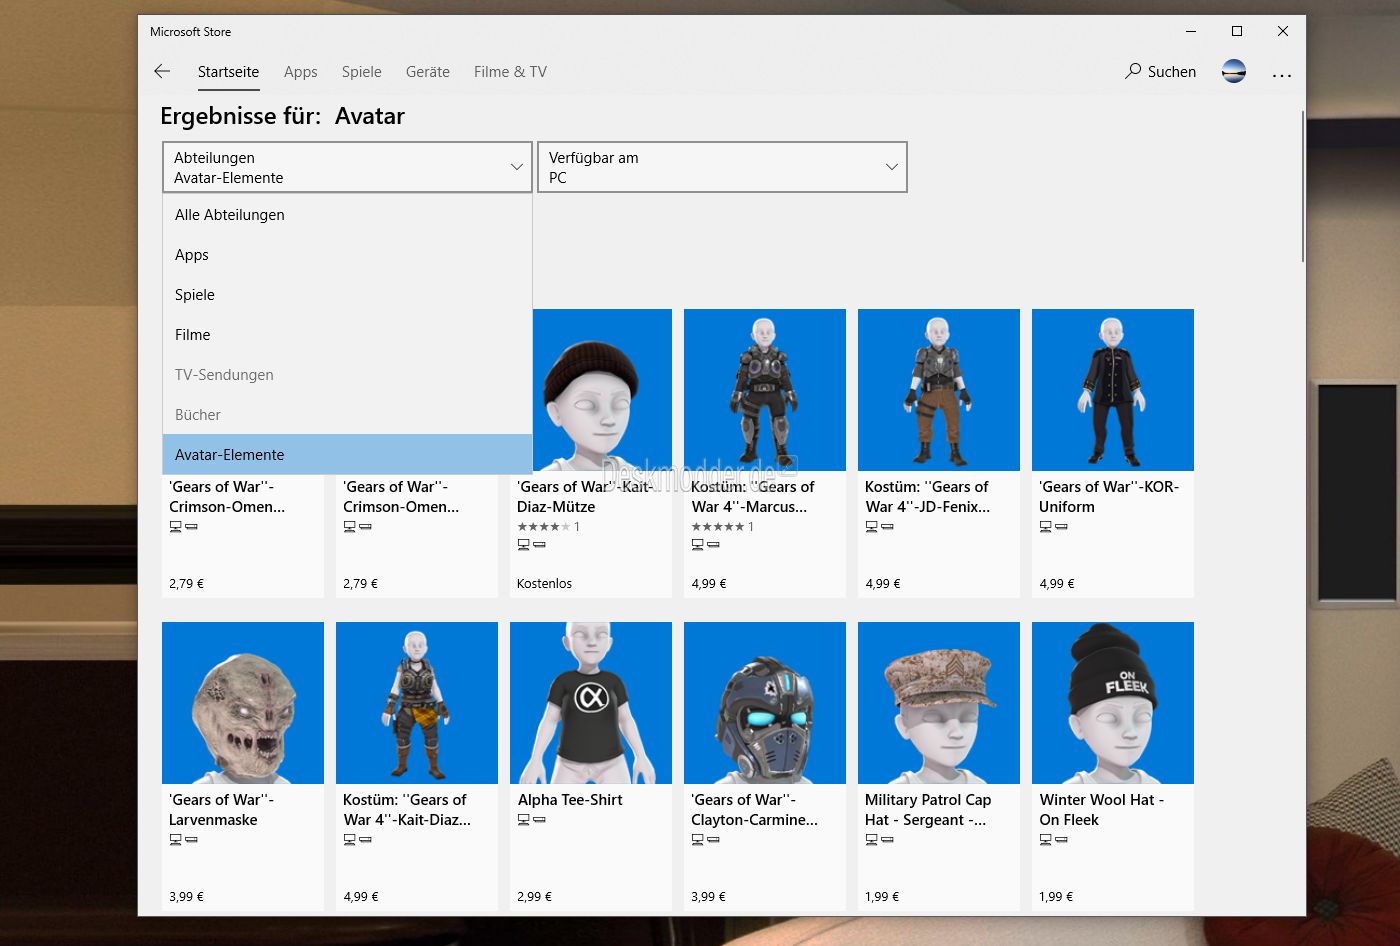Open search with the magnifier icon
Viewport: 1400px width, 946px height.
(x=1133, y=71)
